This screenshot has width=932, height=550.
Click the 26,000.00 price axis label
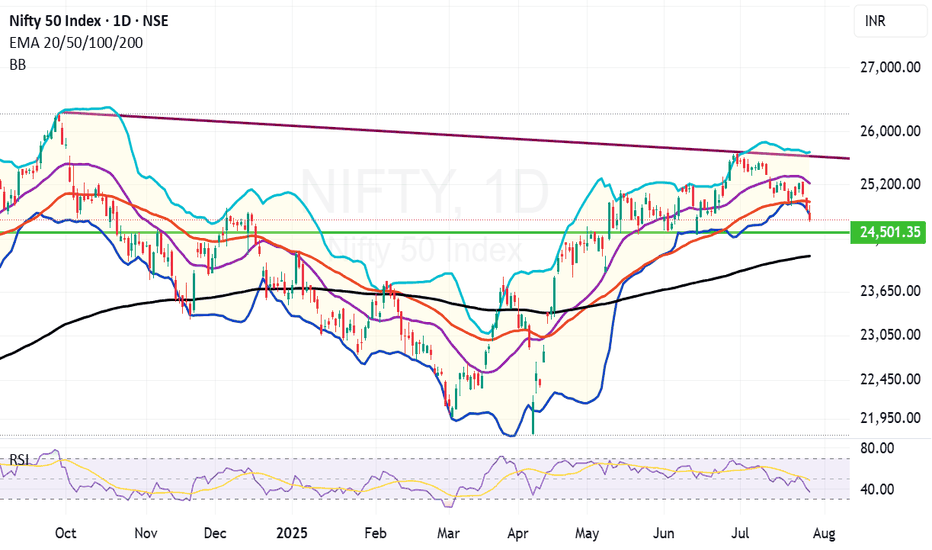(x=890, y=131)
